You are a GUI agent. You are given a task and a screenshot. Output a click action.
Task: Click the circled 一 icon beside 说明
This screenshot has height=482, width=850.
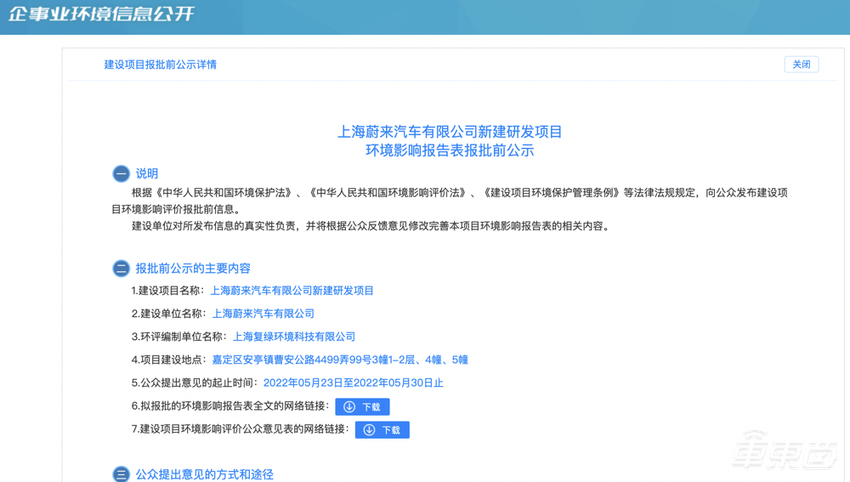(x=121, y=174)
